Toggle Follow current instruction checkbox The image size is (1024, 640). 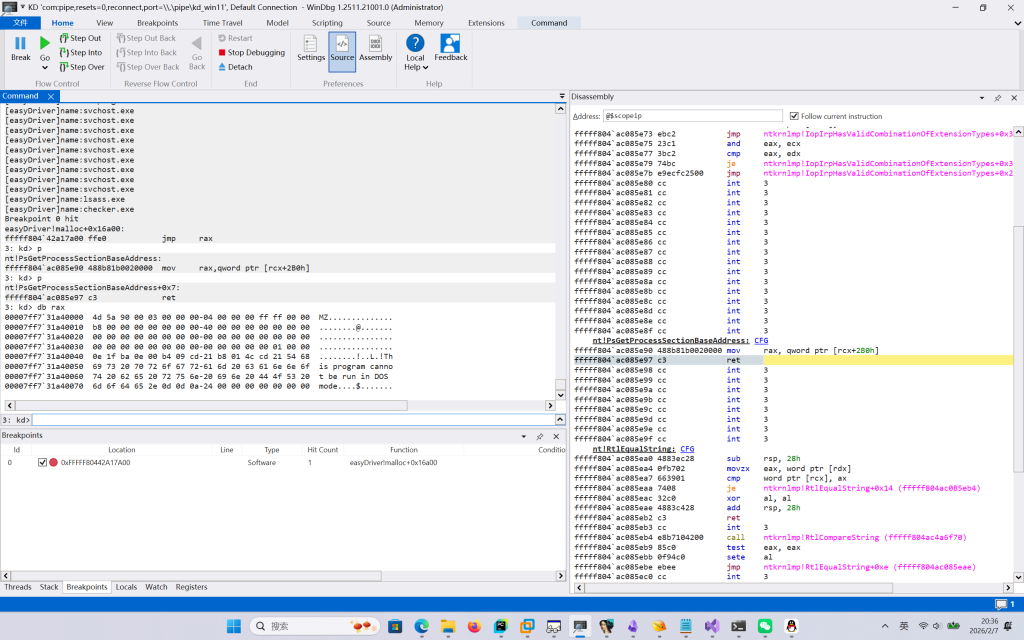794,116
